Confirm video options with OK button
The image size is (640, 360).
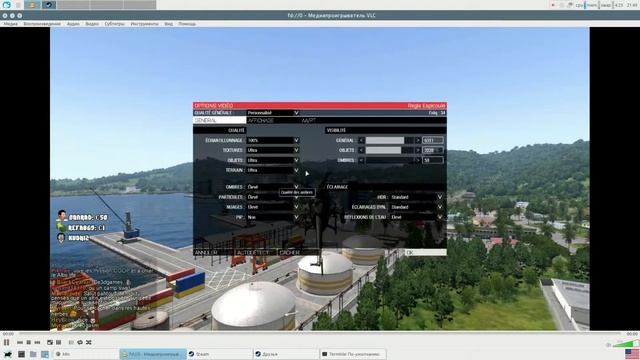pos(425,253)
